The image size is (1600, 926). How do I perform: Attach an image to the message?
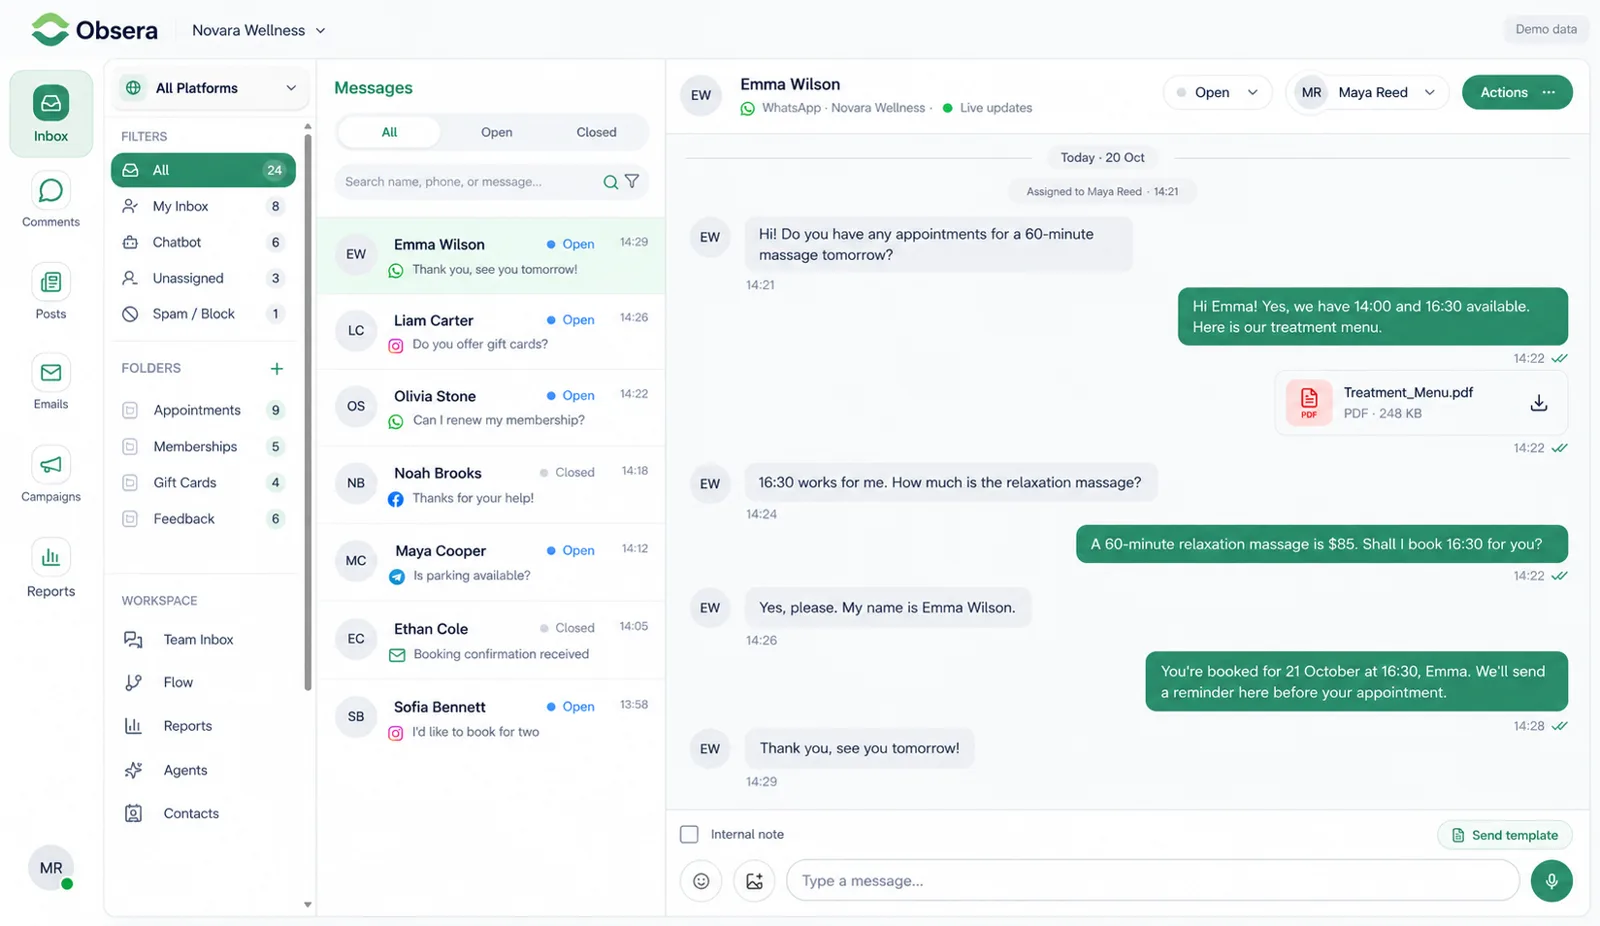point(754,881)
